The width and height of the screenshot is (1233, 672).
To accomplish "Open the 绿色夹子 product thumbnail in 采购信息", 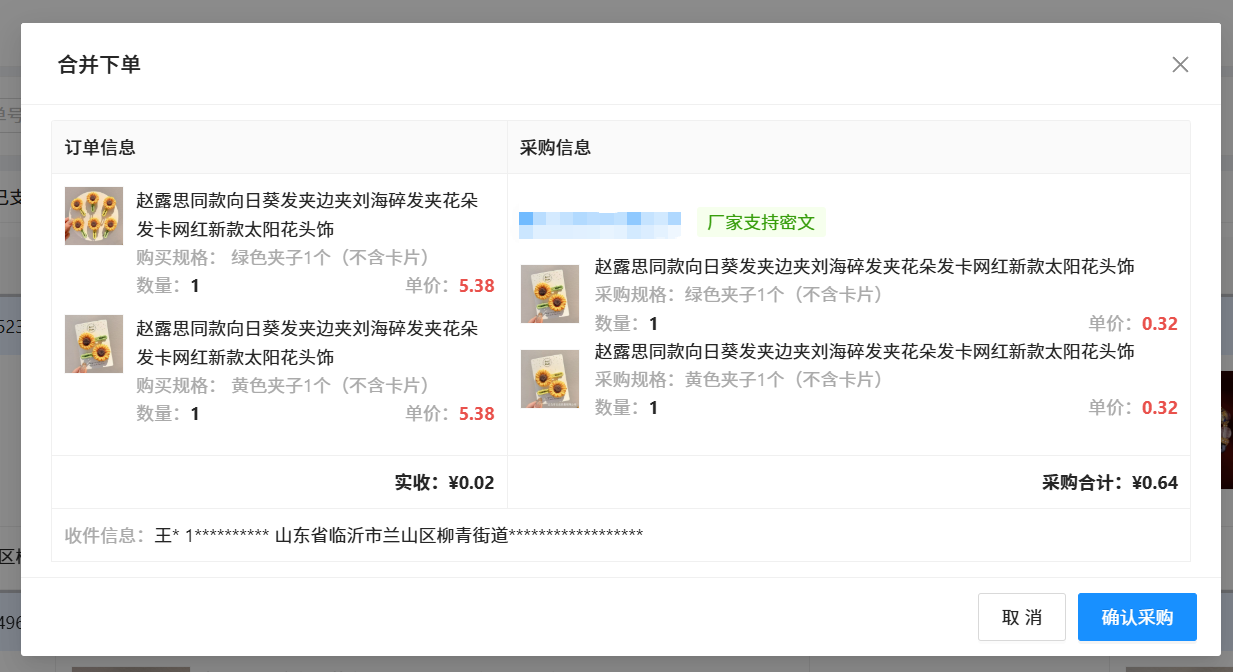I will (x=550, y=294).
